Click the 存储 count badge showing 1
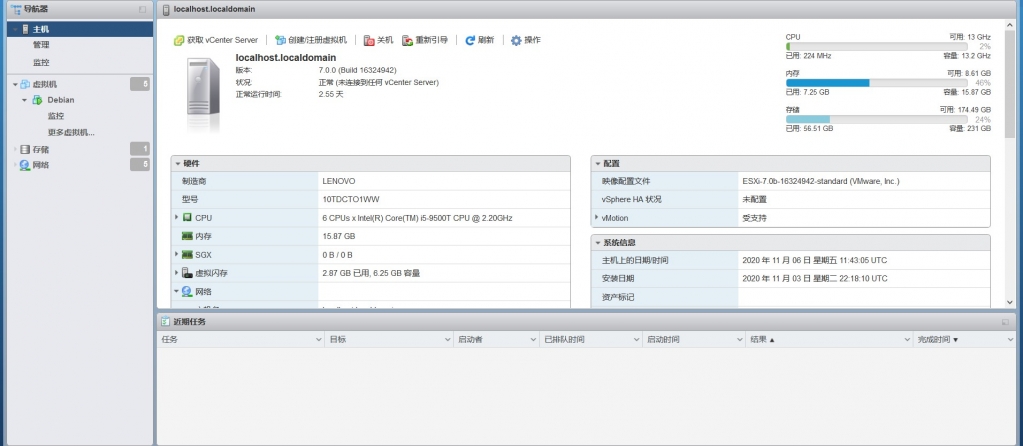1023x446 pixels. [x=140, y=149]
